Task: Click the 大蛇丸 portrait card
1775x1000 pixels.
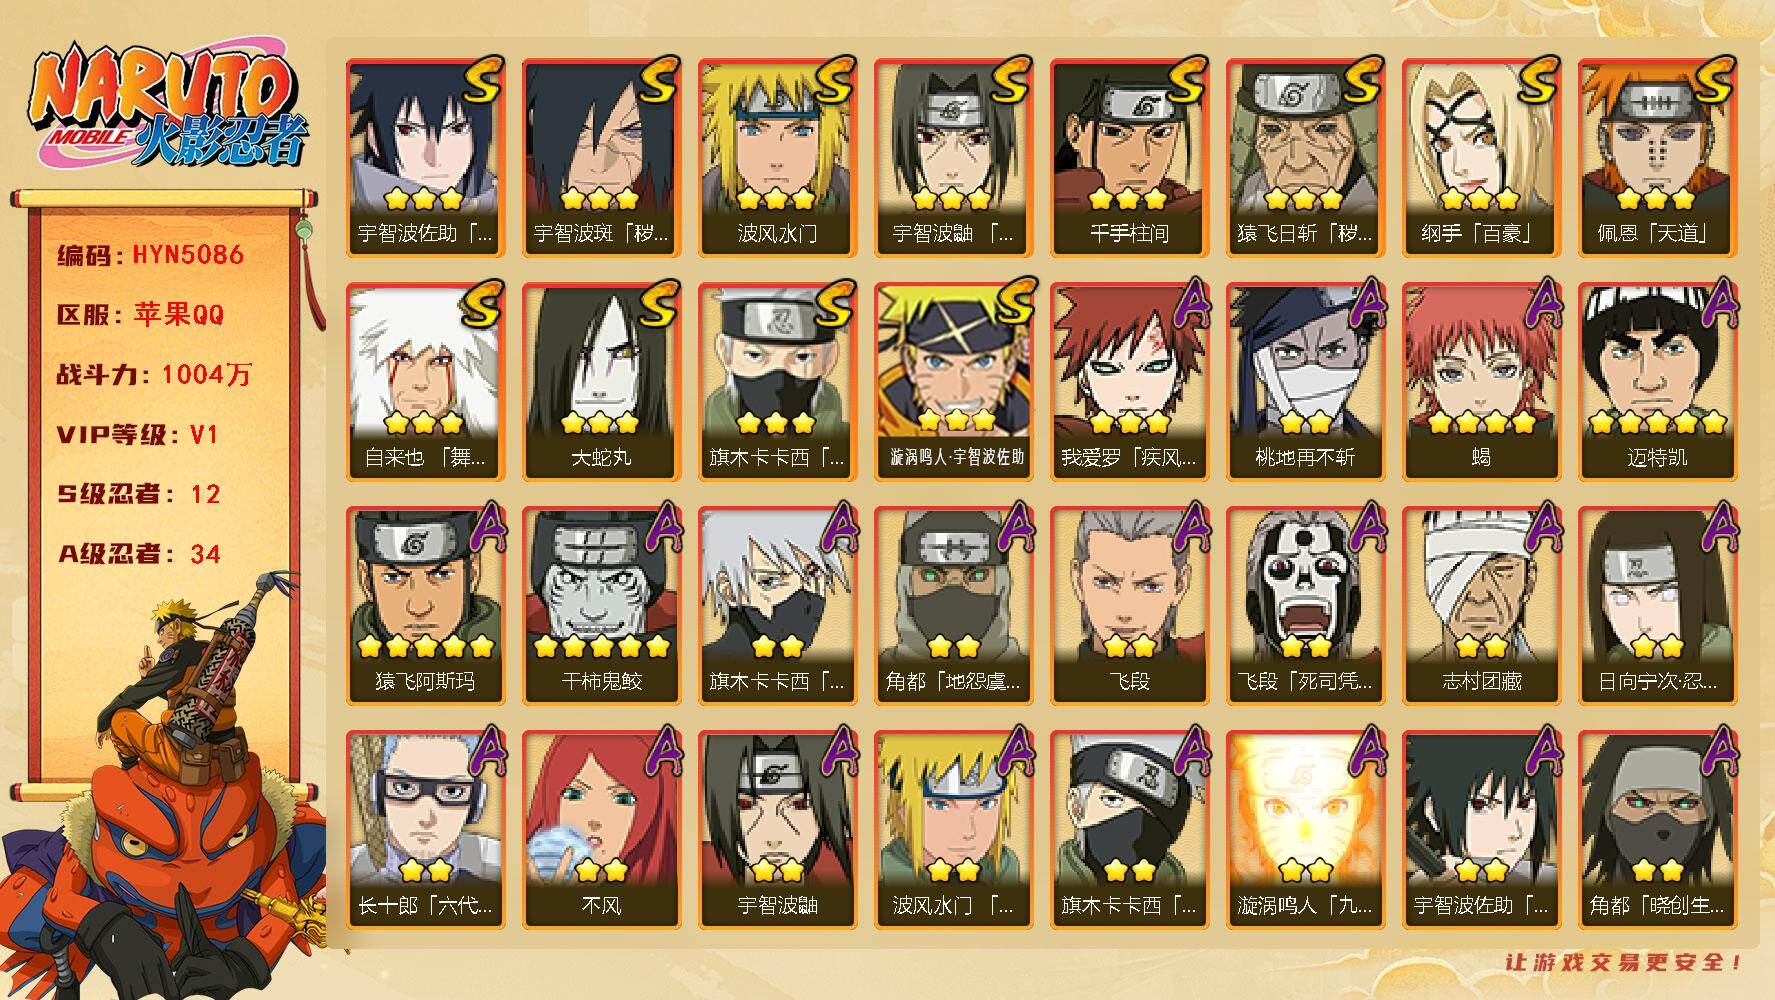Action: (601, 382)
